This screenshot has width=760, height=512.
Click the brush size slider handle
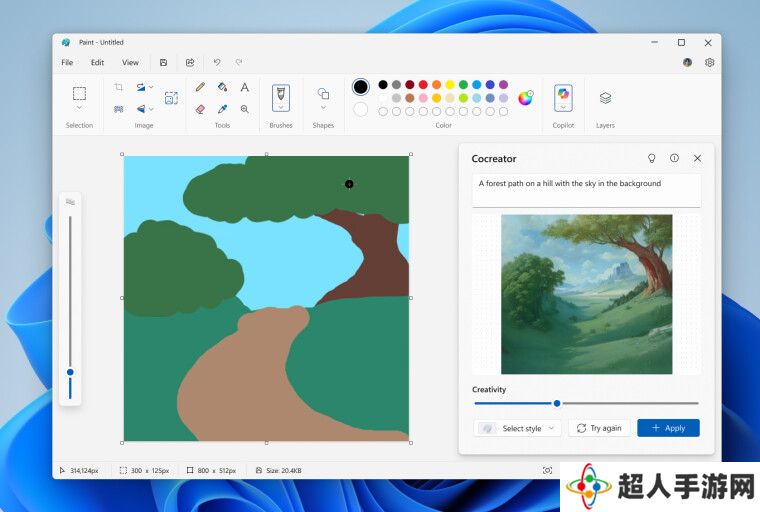pyautogui.click(x=70, y=372)
